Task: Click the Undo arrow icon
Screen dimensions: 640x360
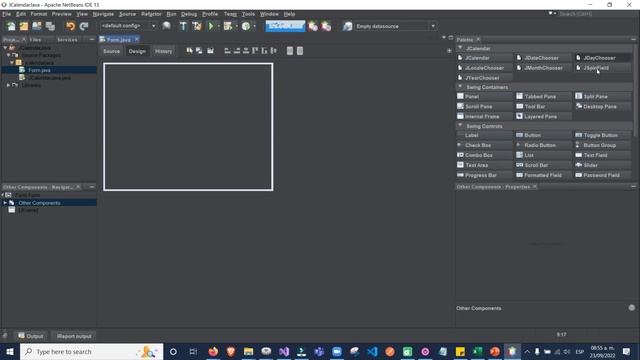Action: pos(71,26)
